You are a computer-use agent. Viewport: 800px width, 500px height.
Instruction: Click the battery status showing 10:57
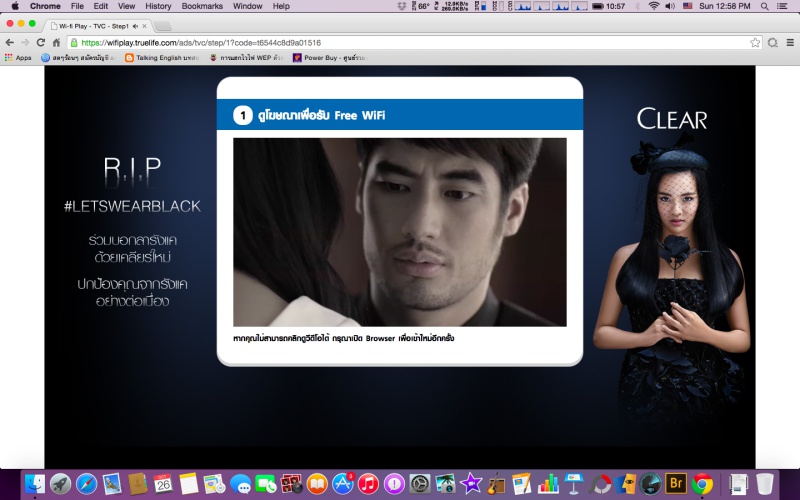point(609,6)
